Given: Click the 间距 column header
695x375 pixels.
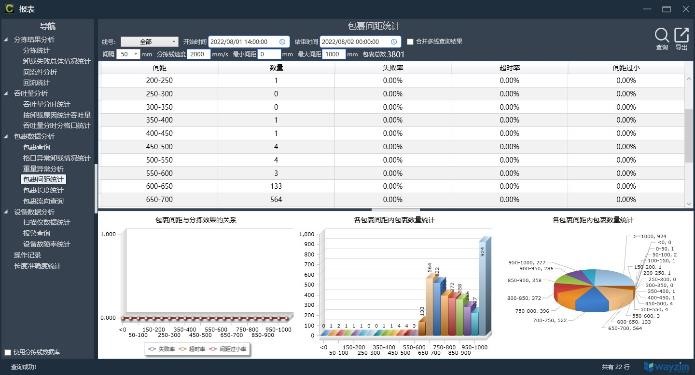Looking at the screenshot, I should tap(159, 68).
